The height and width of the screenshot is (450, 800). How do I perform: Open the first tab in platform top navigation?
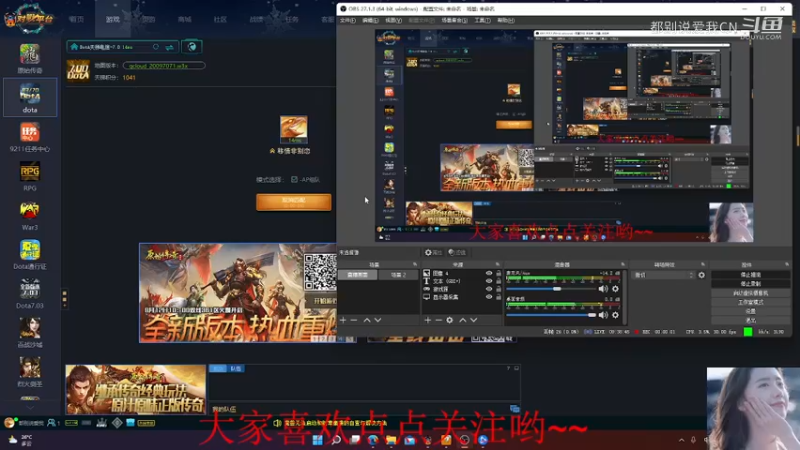(x=77, y=19)
